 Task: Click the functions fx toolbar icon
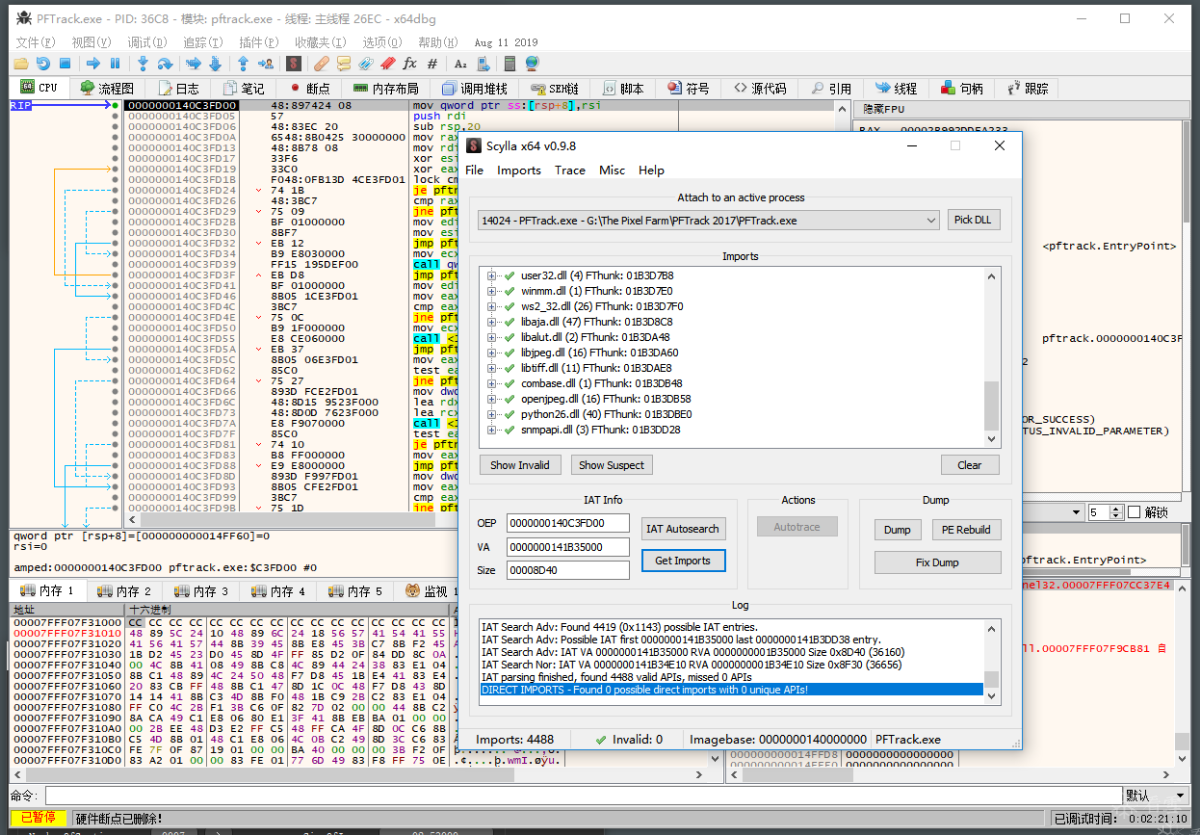410,63
